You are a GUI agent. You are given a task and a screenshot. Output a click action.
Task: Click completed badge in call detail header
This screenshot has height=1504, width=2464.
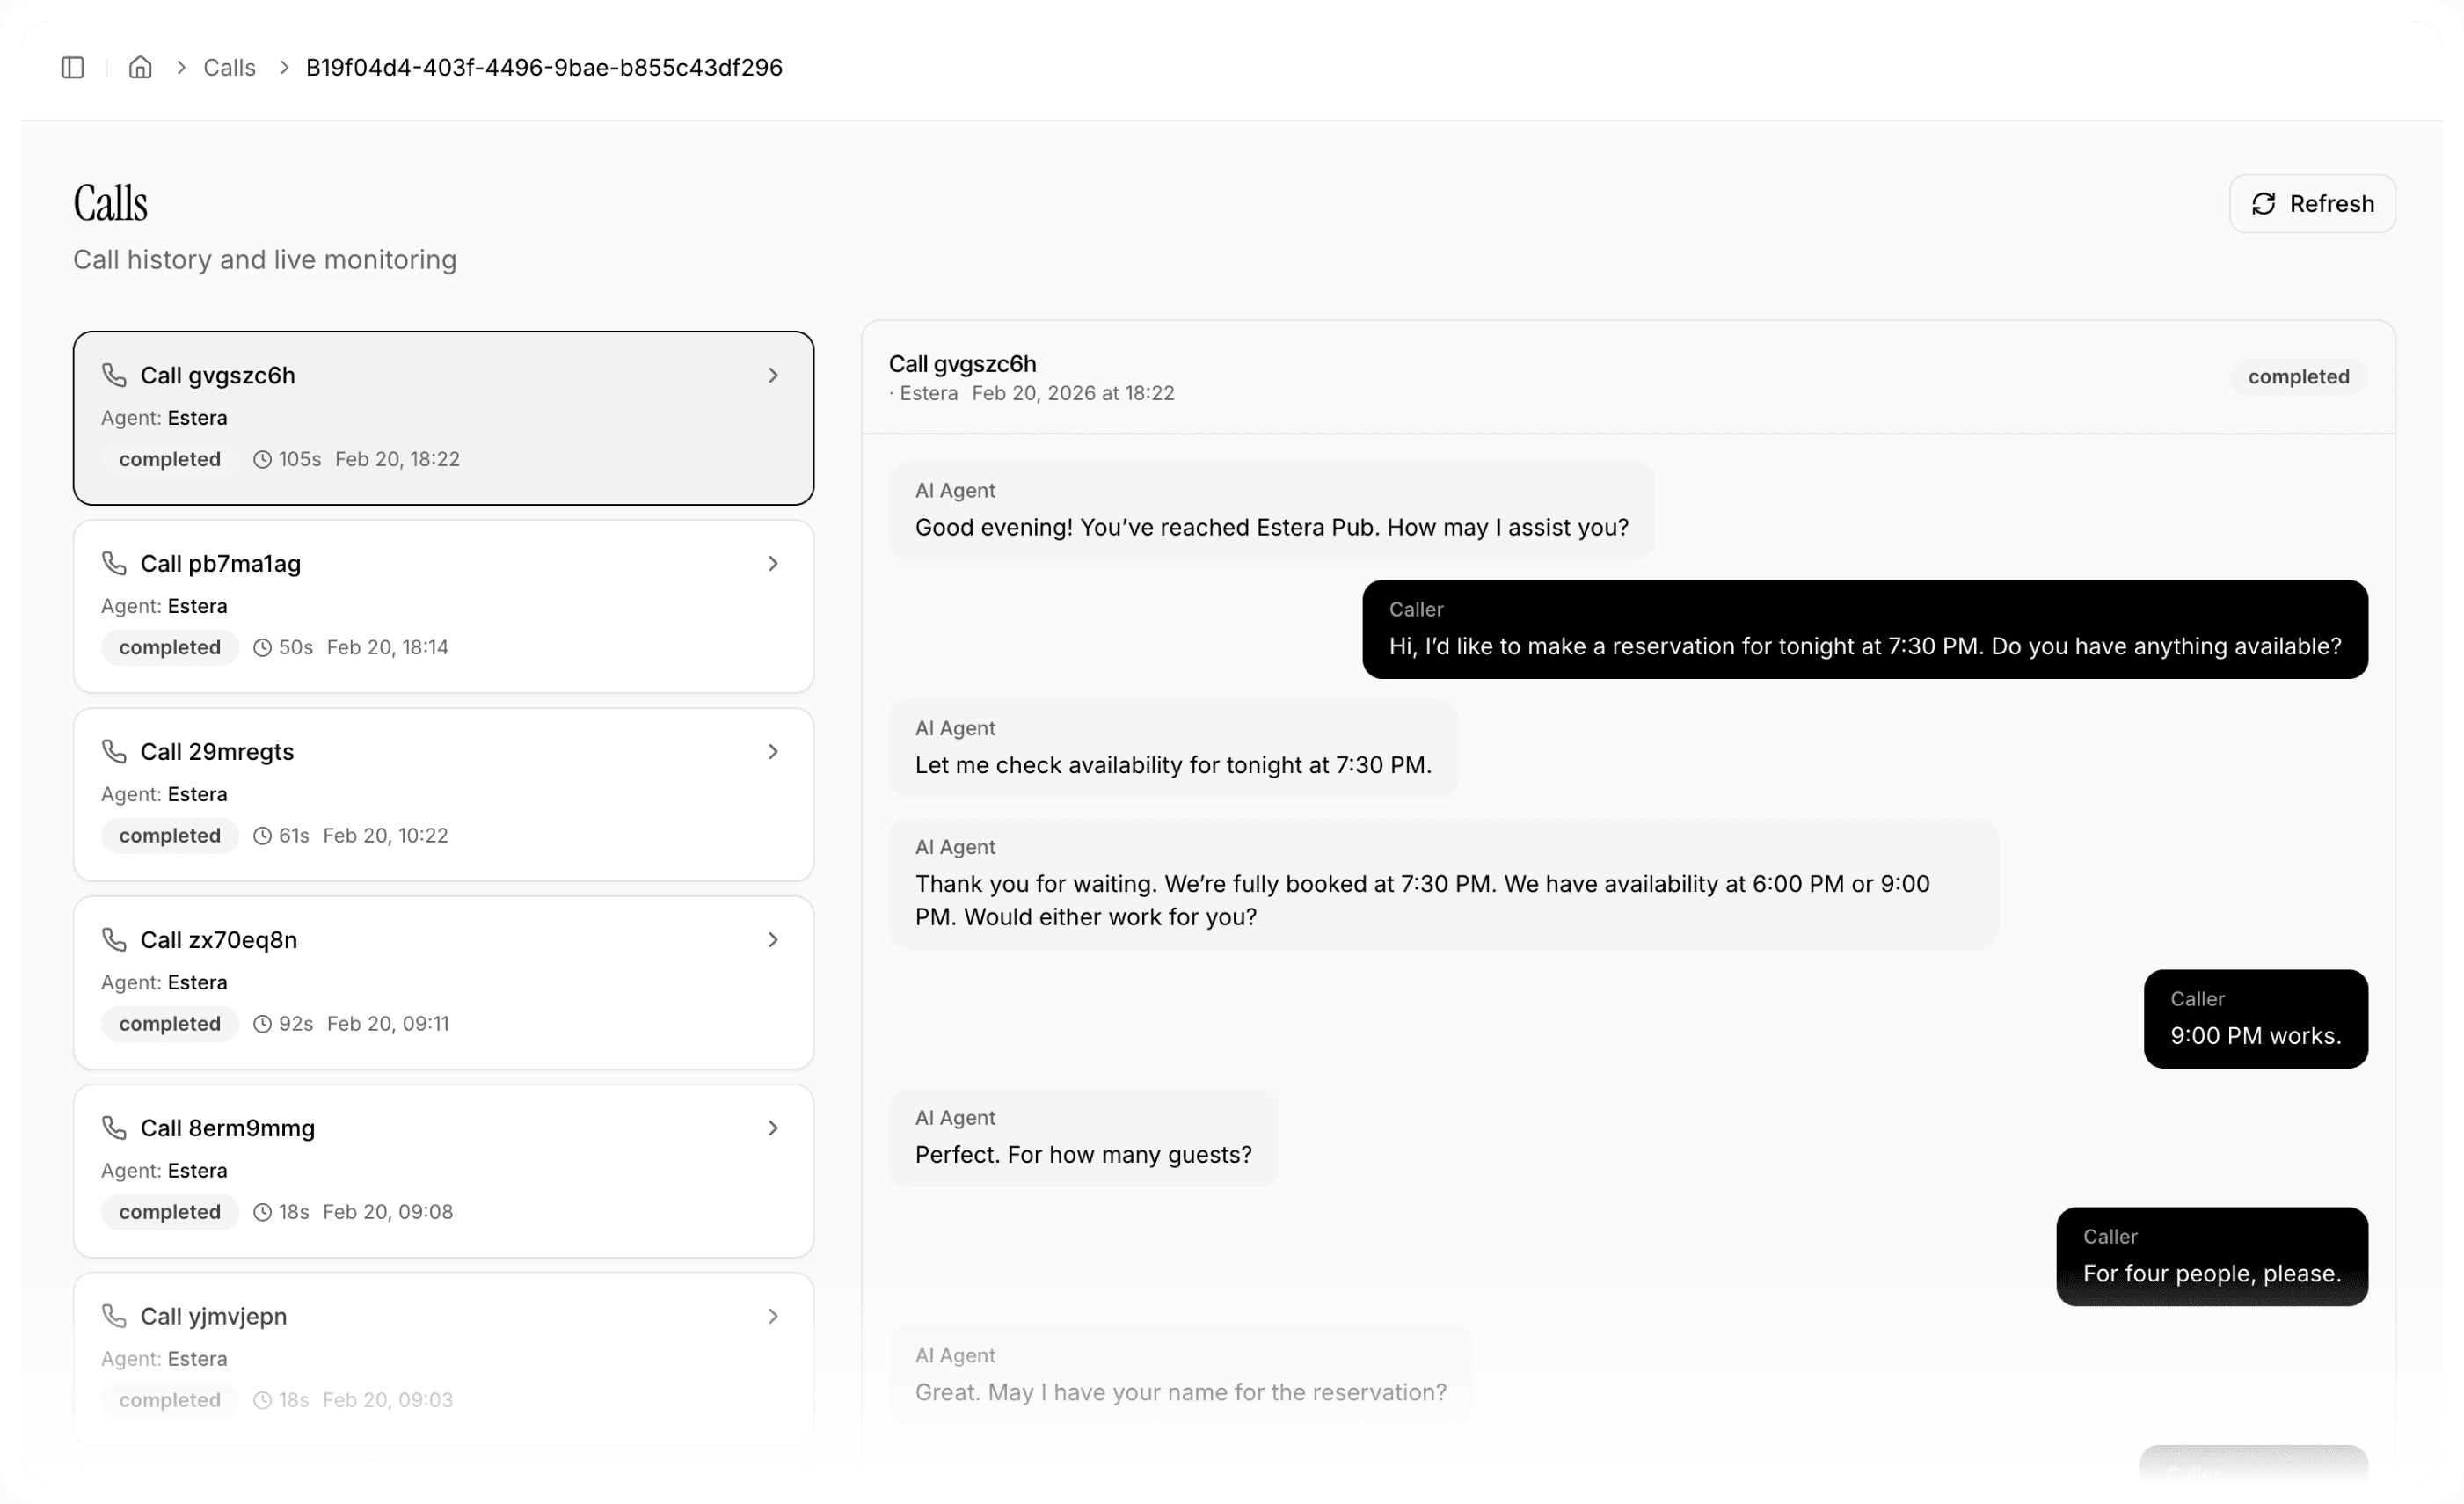[2298, 377]
